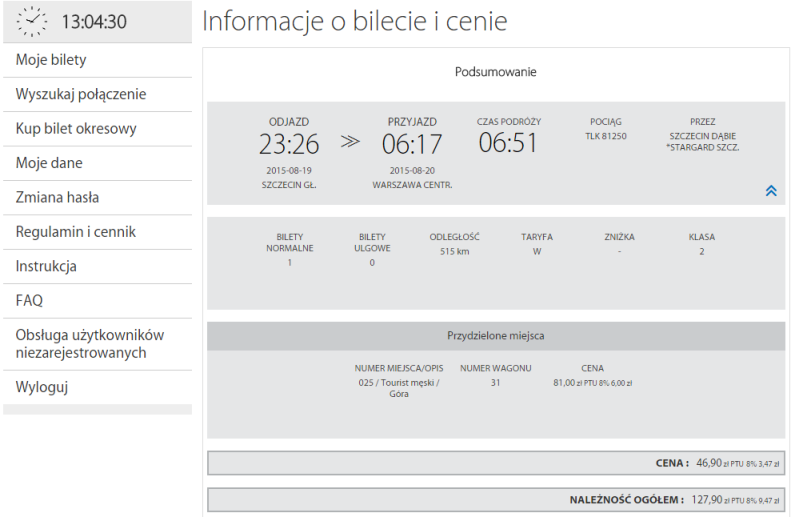Click the PRZEZ label
This screenshot has width=799, height=517.
point(703,122)
